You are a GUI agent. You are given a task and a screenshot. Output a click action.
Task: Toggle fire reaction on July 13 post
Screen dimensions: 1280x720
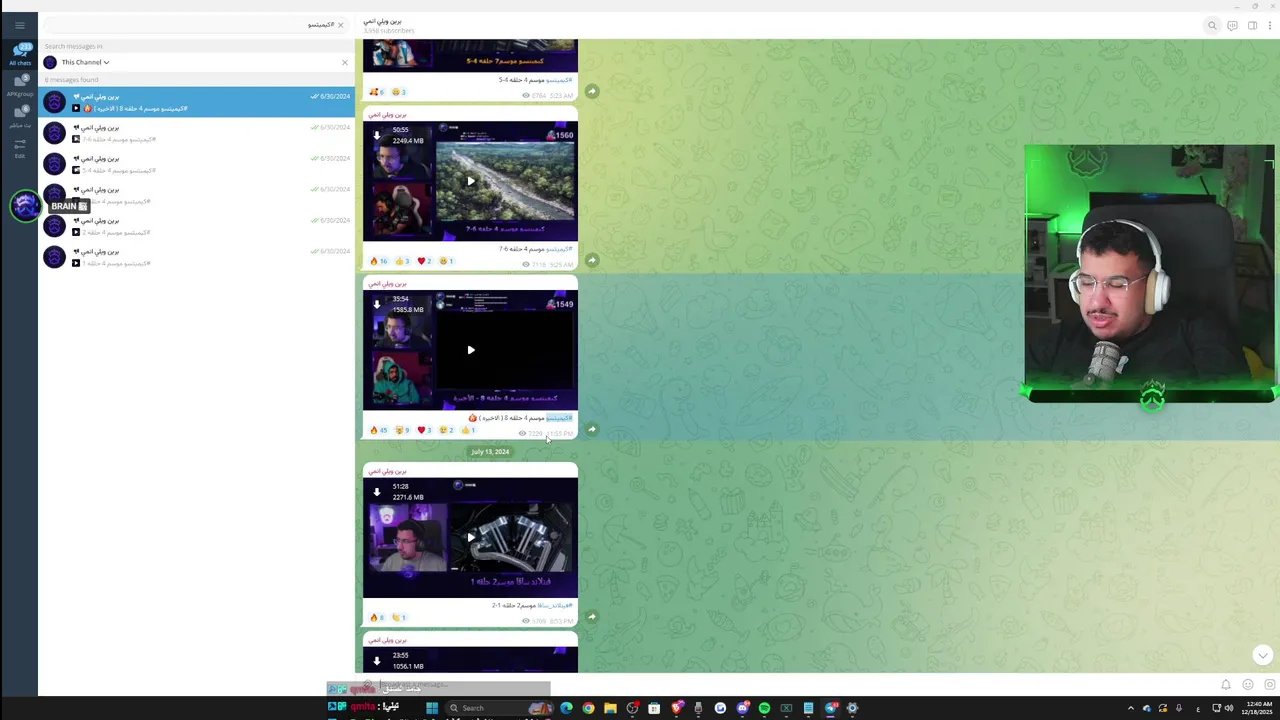pos(377,617)
